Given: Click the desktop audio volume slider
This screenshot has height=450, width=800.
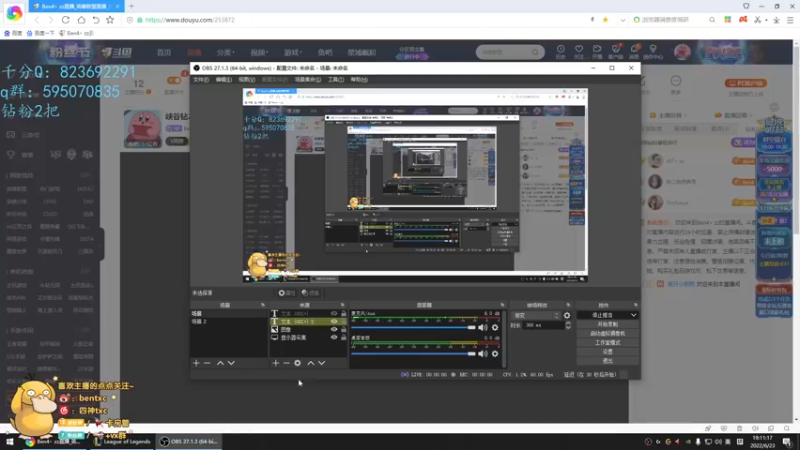Looking at the screenshot, I should click(413, 354).
